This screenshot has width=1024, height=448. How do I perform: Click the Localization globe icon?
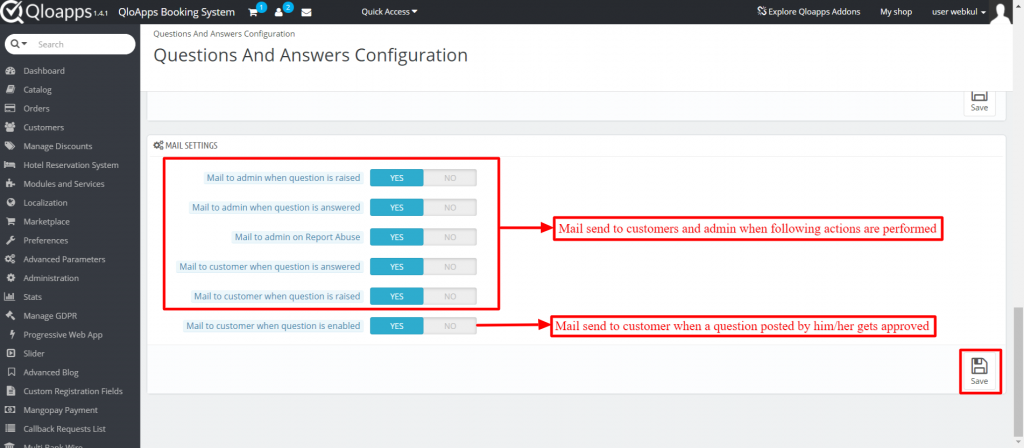[x=10, y=202]
